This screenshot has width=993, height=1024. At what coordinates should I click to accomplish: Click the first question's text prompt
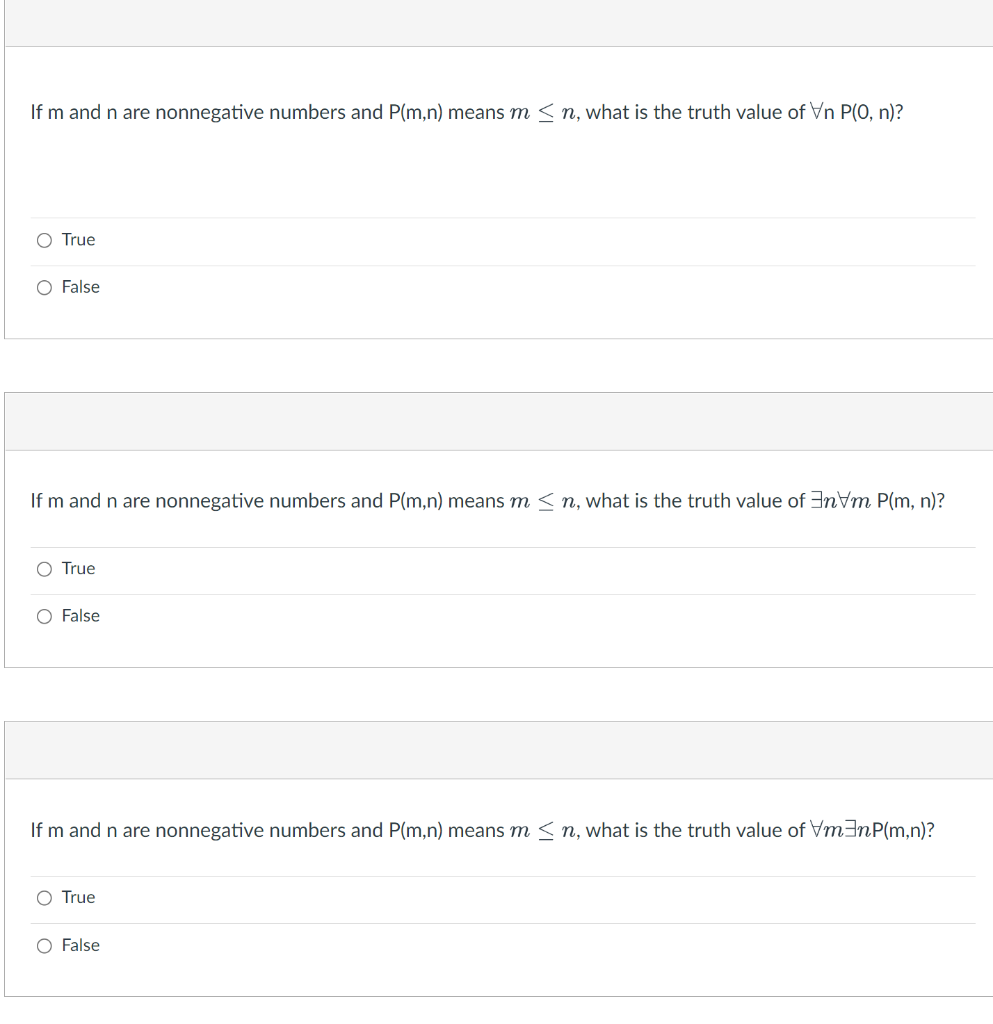(x=466, y=112)
